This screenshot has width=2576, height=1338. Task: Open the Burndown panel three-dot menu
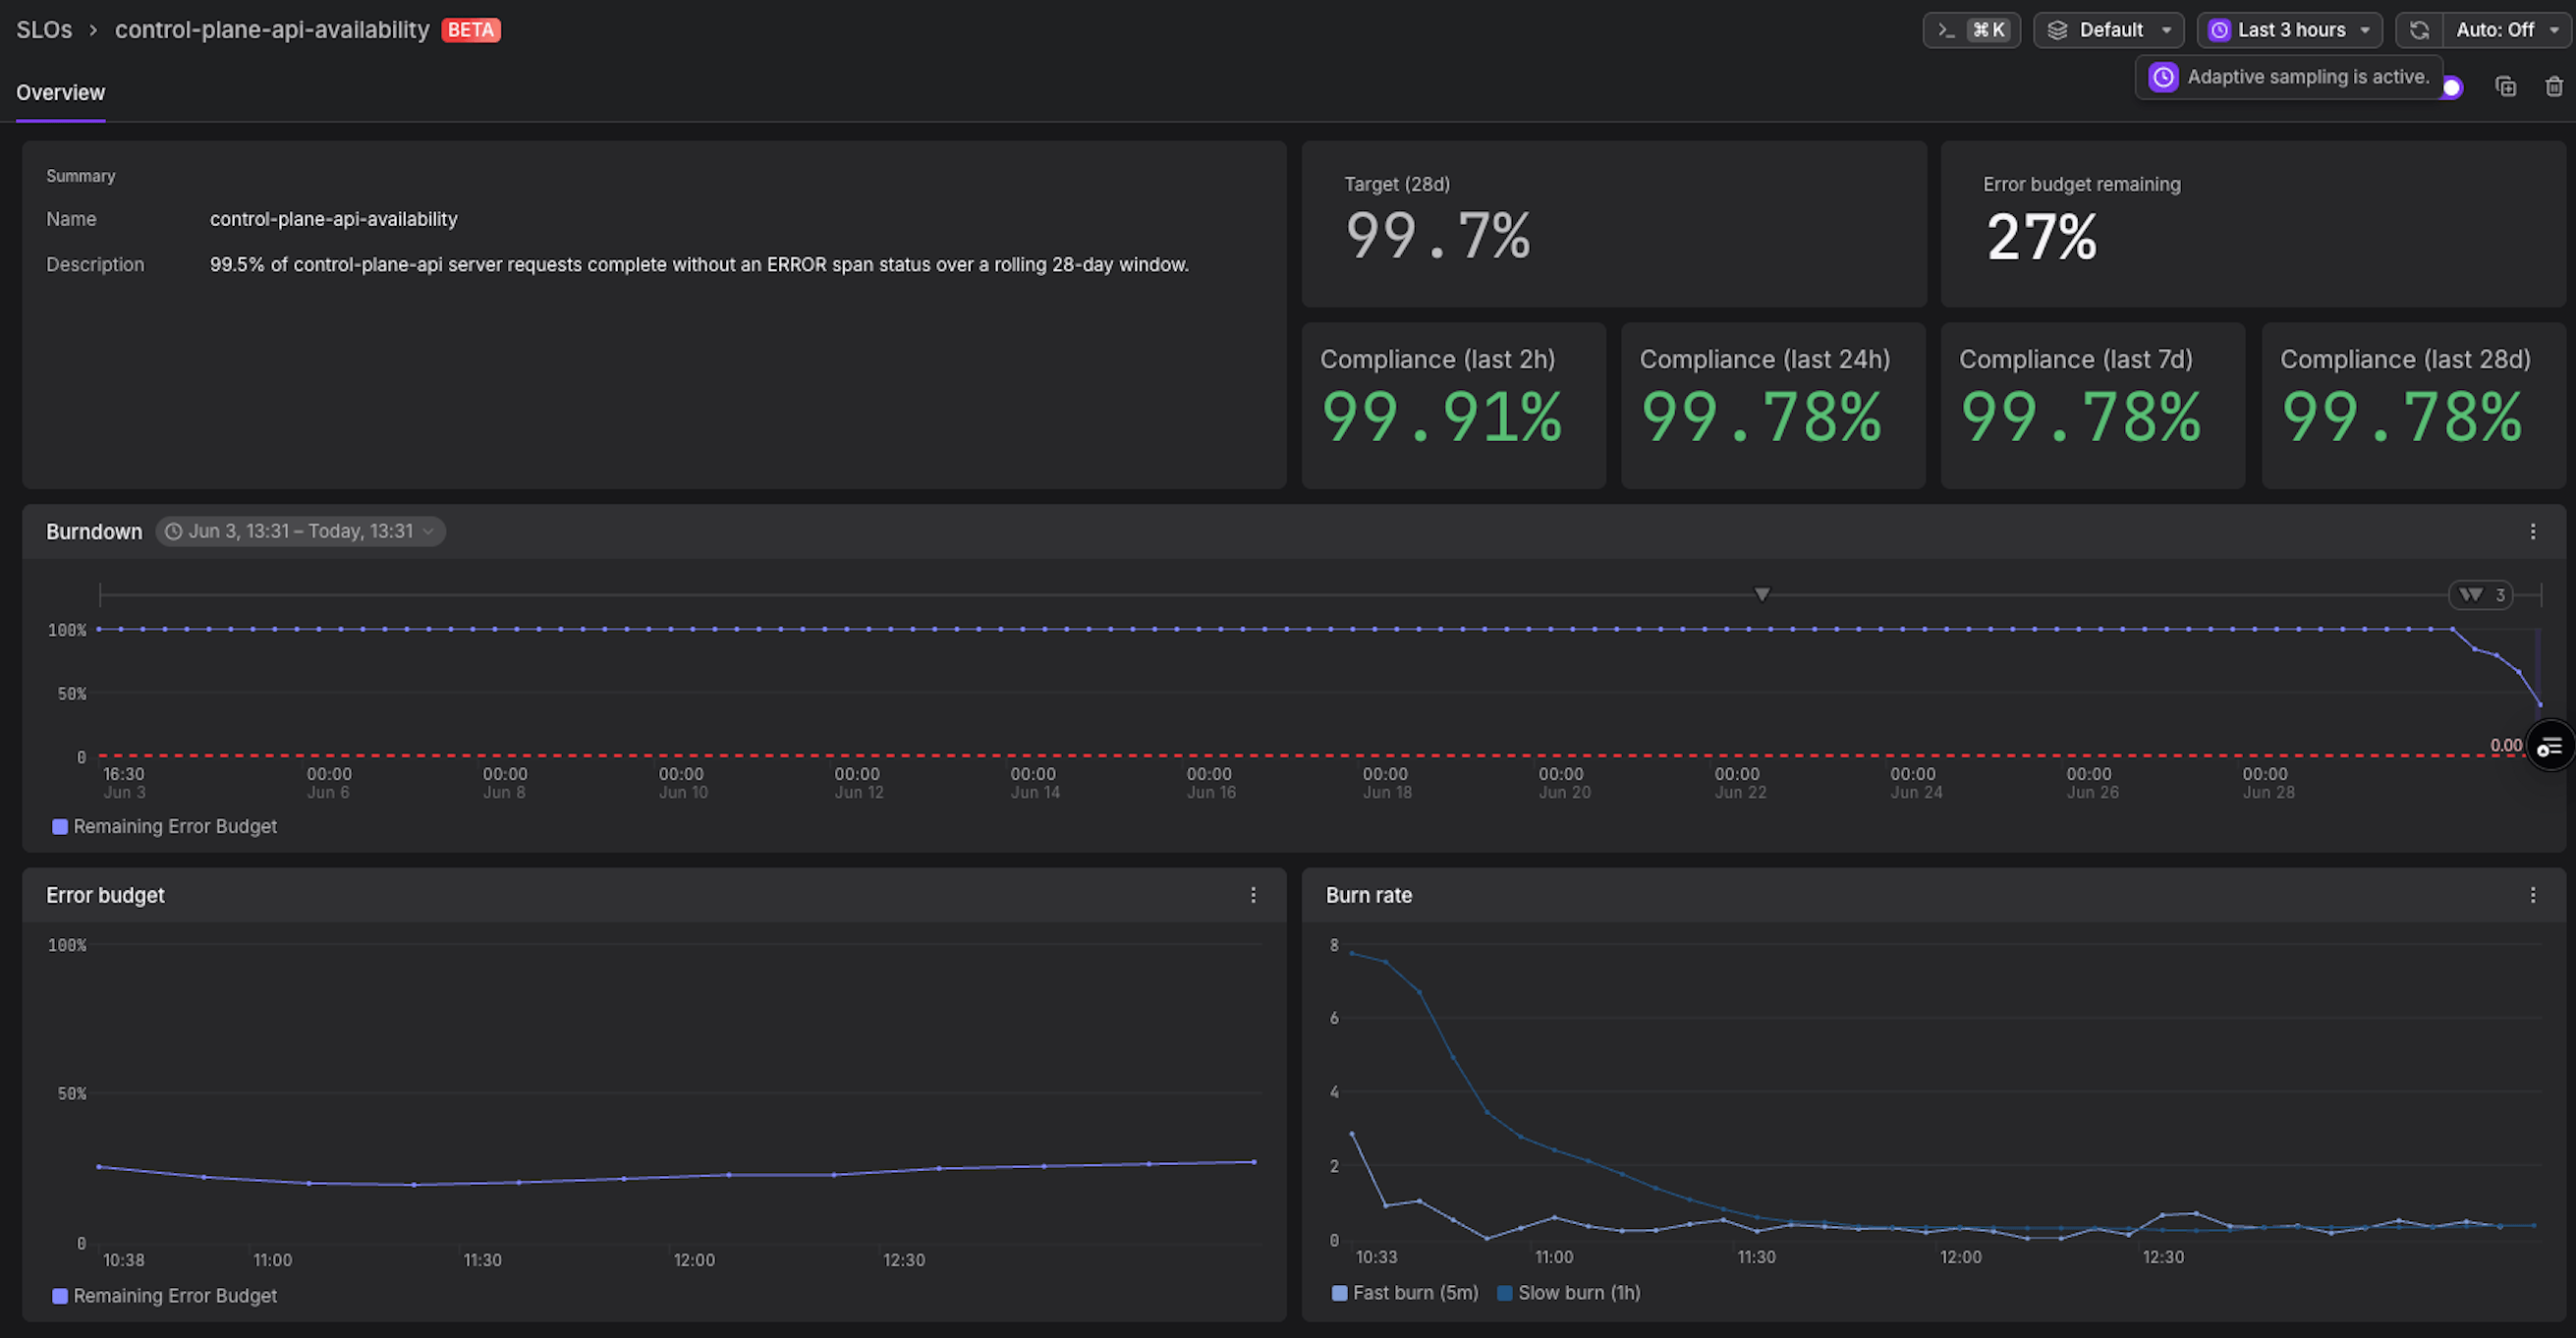[2532, 532]
